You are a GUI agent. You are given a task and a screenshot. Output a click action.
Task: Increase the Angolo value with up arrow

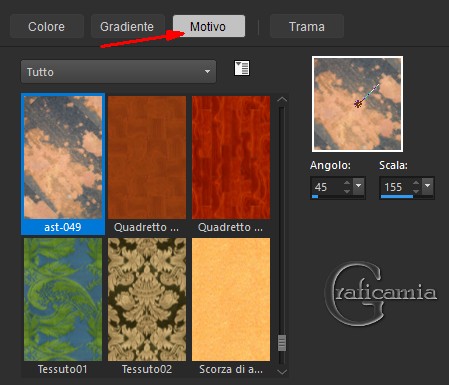tap(347, 183)
